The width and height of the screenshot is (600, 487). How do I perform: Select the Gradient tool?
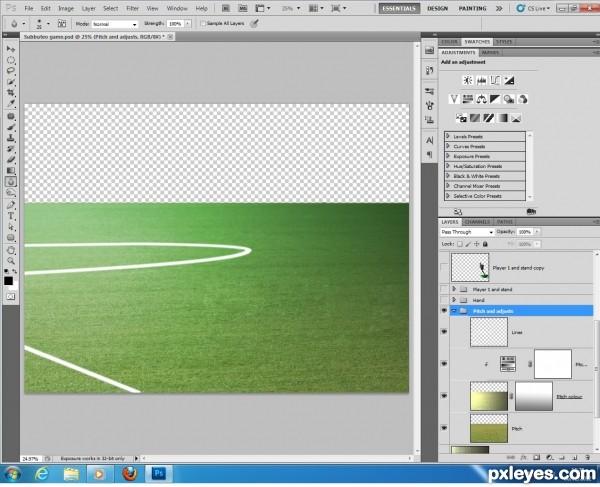pos(11,171)
